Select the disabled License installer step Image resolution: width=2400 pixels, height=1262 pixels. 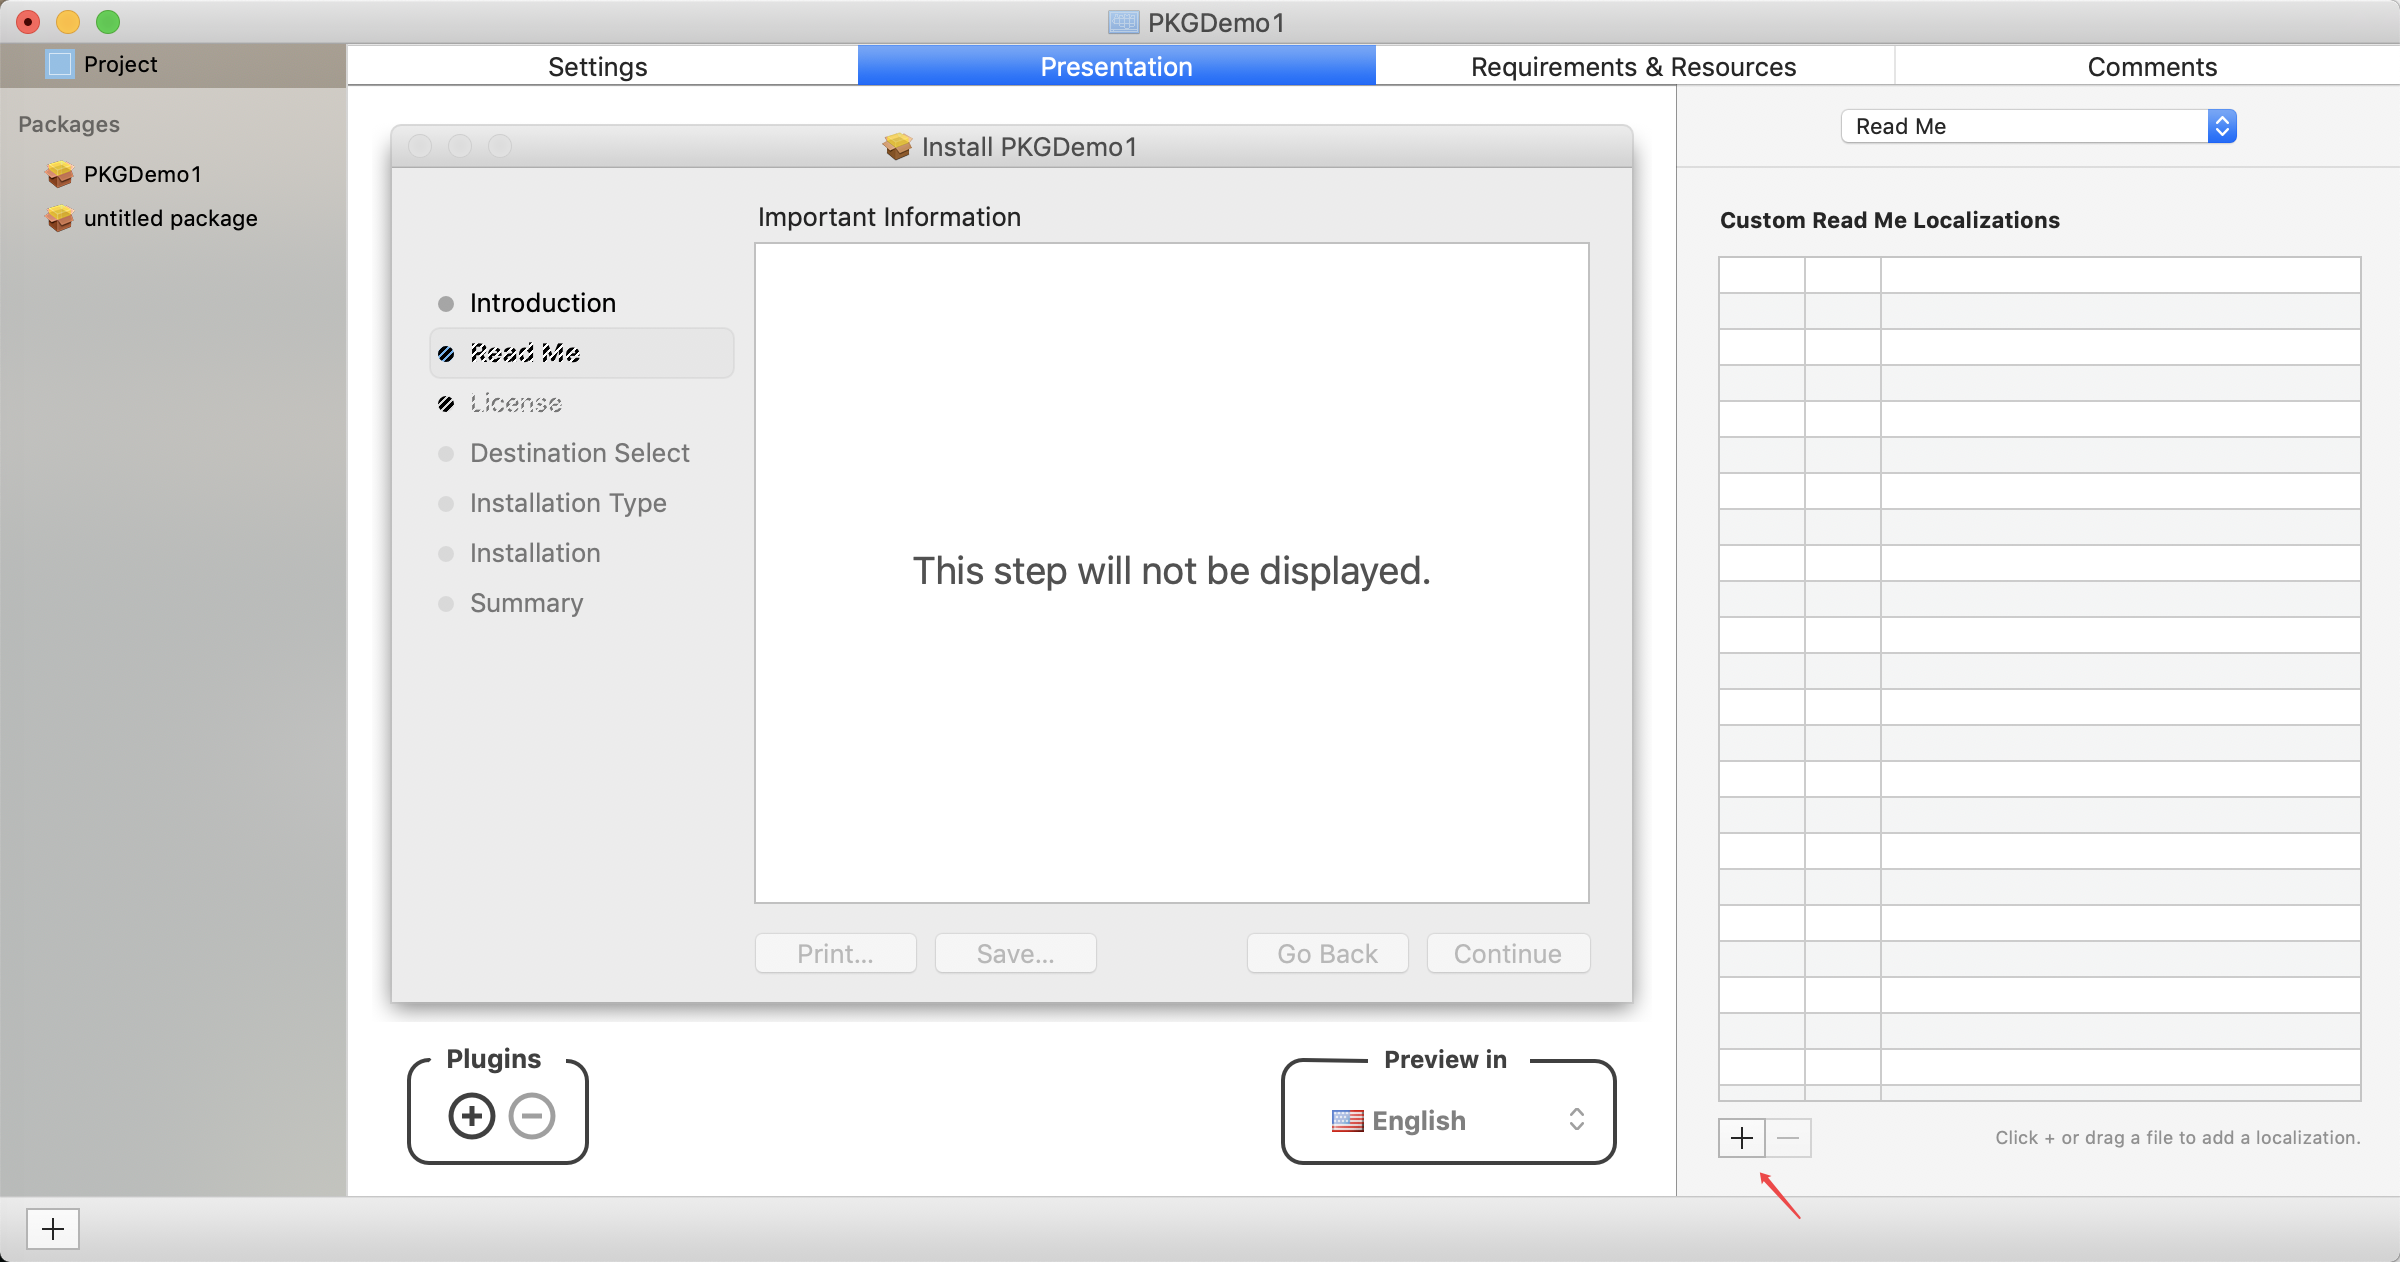pos(516,403)
